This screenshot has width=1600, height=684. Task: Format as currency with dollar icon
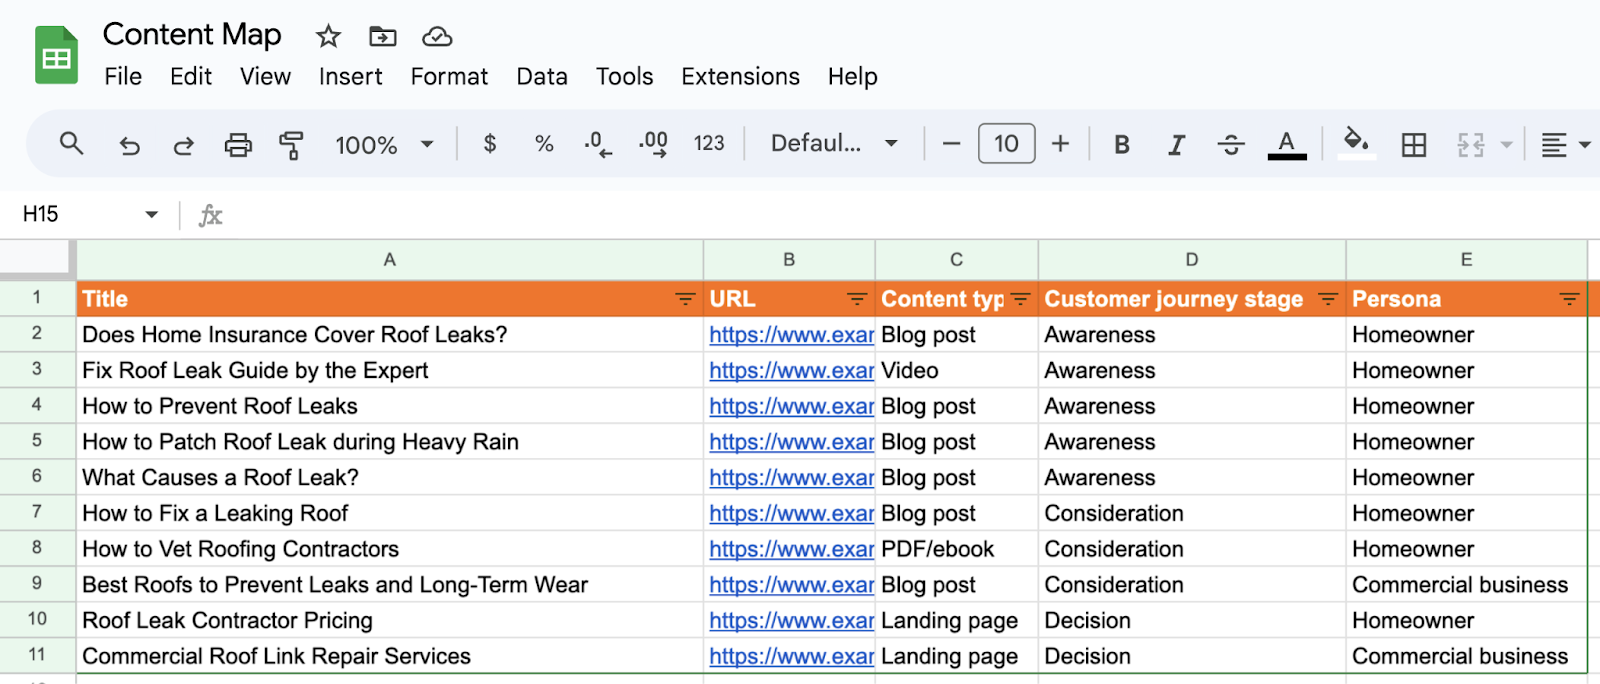(x=490, y=144)
